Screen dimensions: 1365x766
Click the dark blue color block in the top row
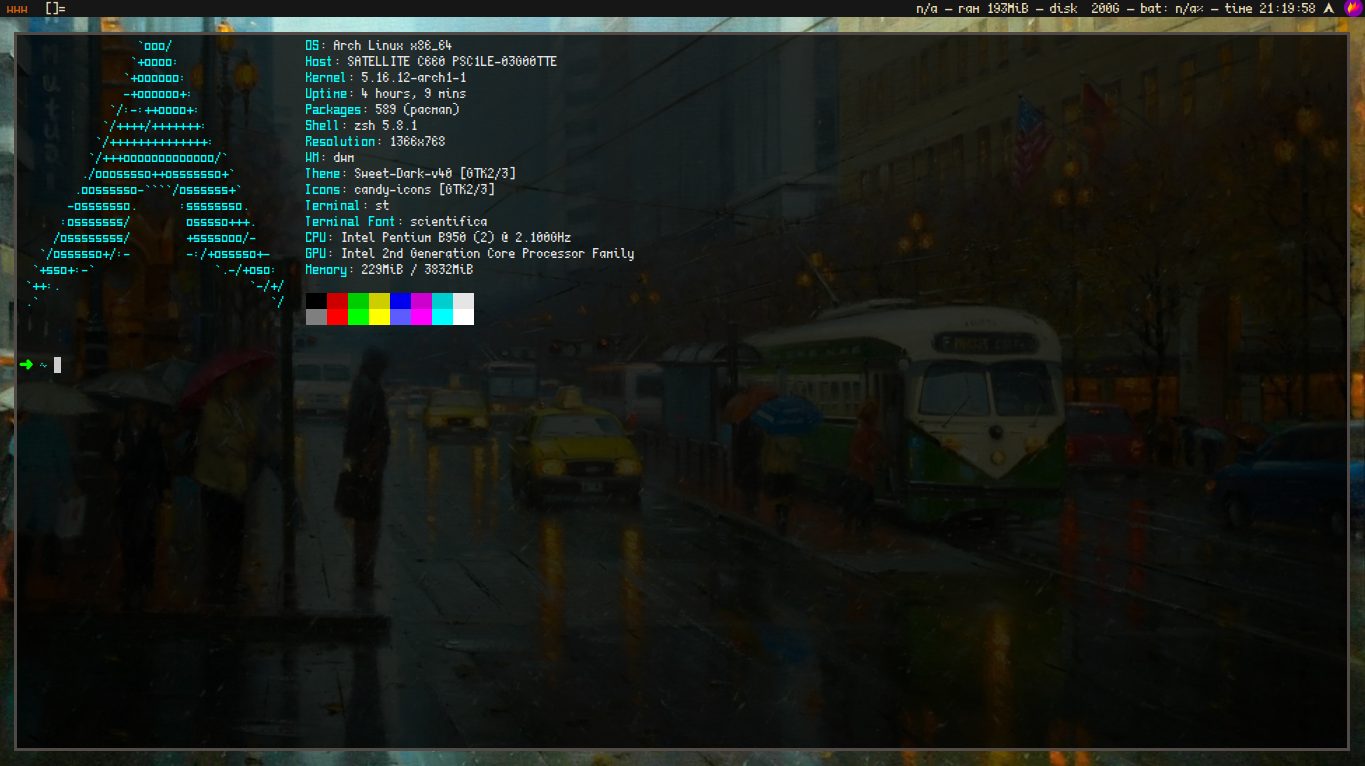400,301
